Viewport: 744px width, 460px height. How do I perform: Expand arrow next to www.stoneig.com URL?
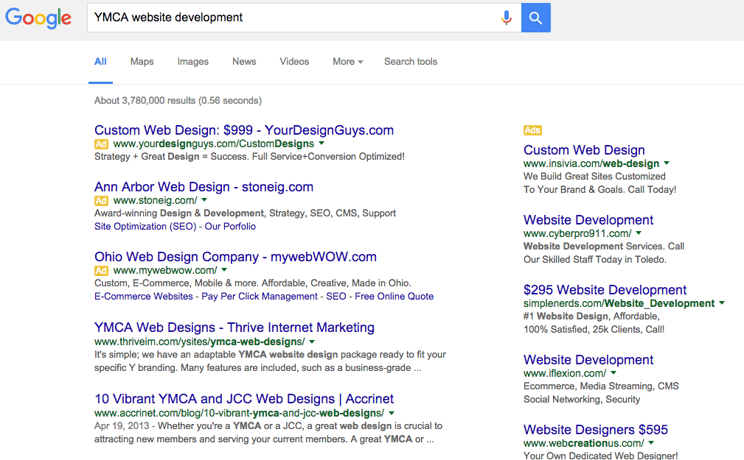[x=205, y=200]
